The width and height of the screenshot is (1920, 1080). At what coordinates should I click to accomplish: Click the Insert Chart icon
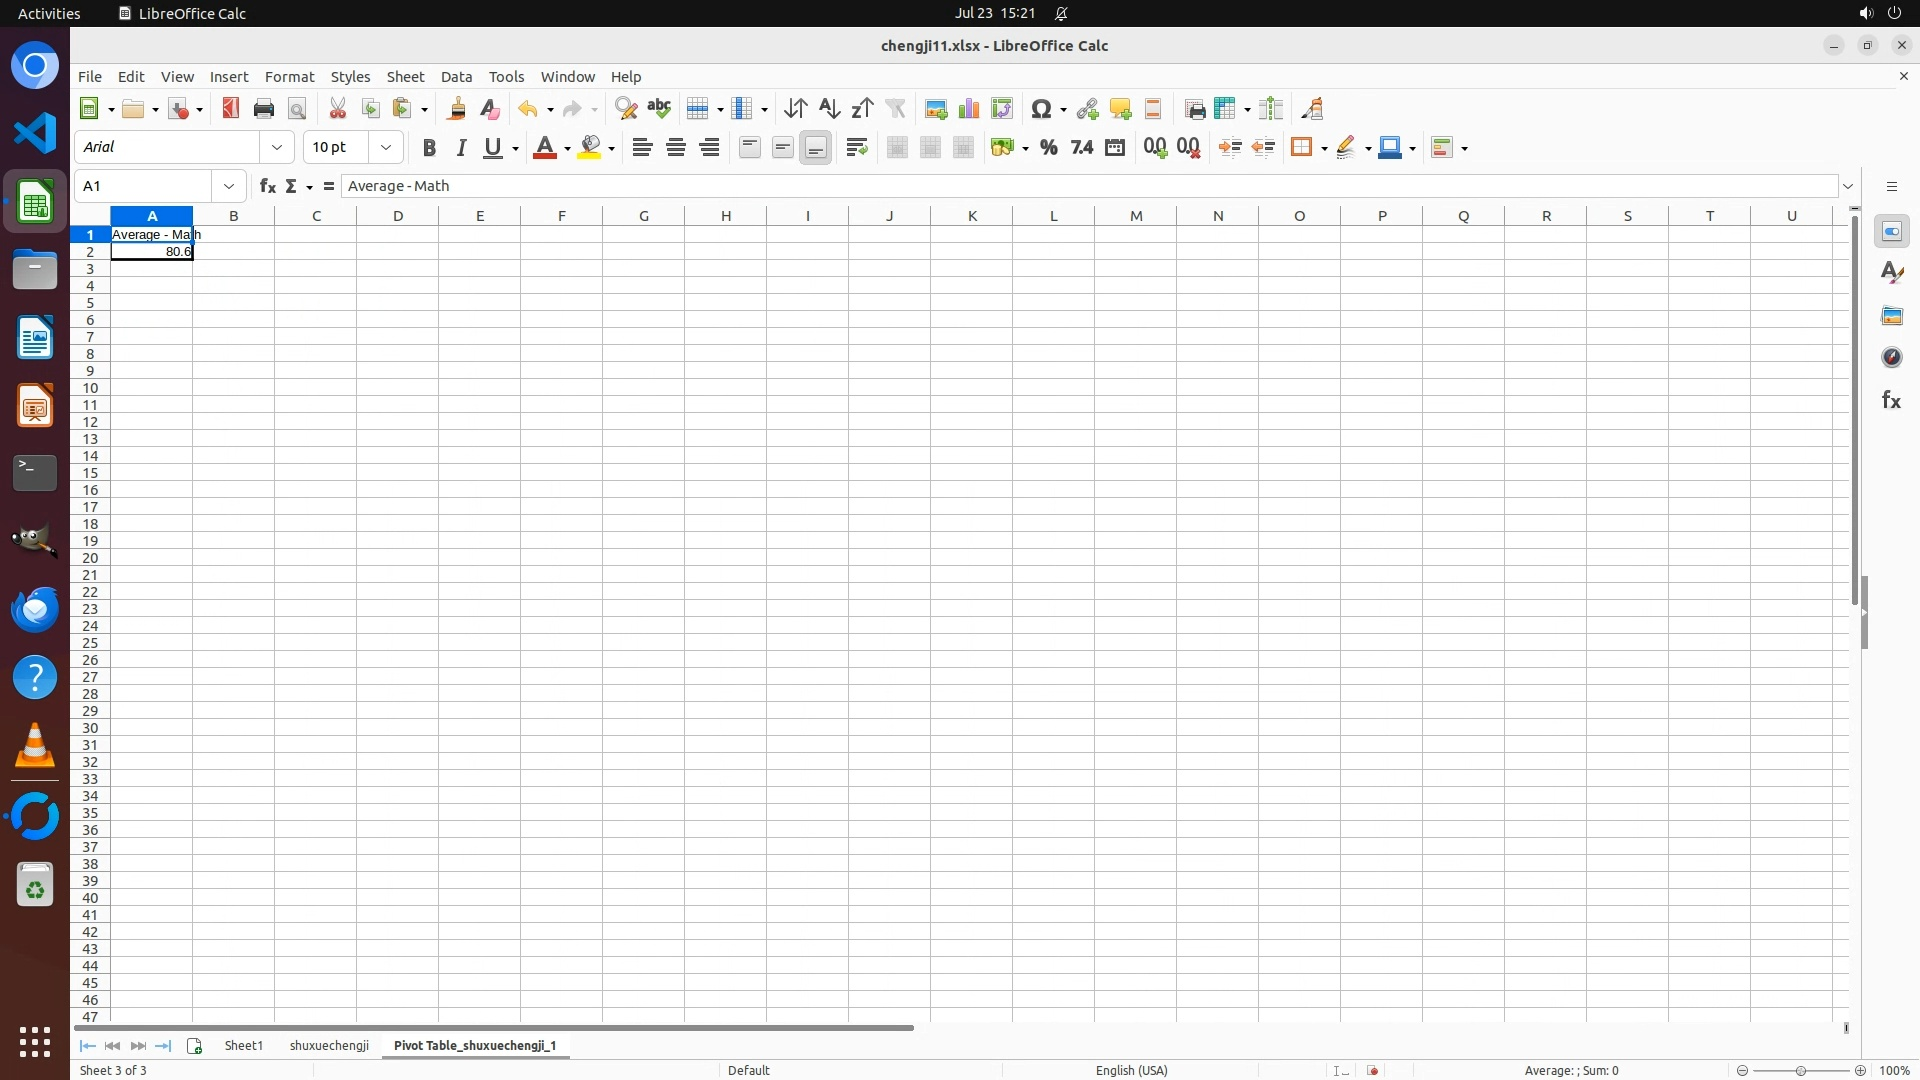coord(969,109)
